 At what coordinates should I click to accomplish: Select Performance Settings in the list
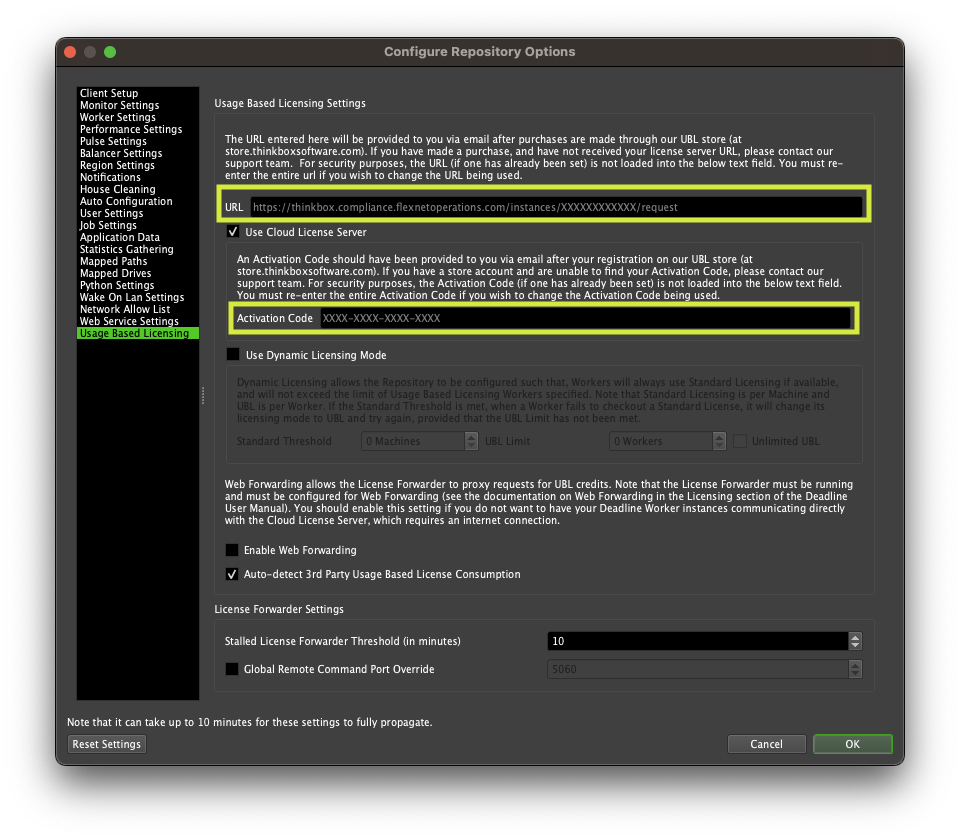138,129
